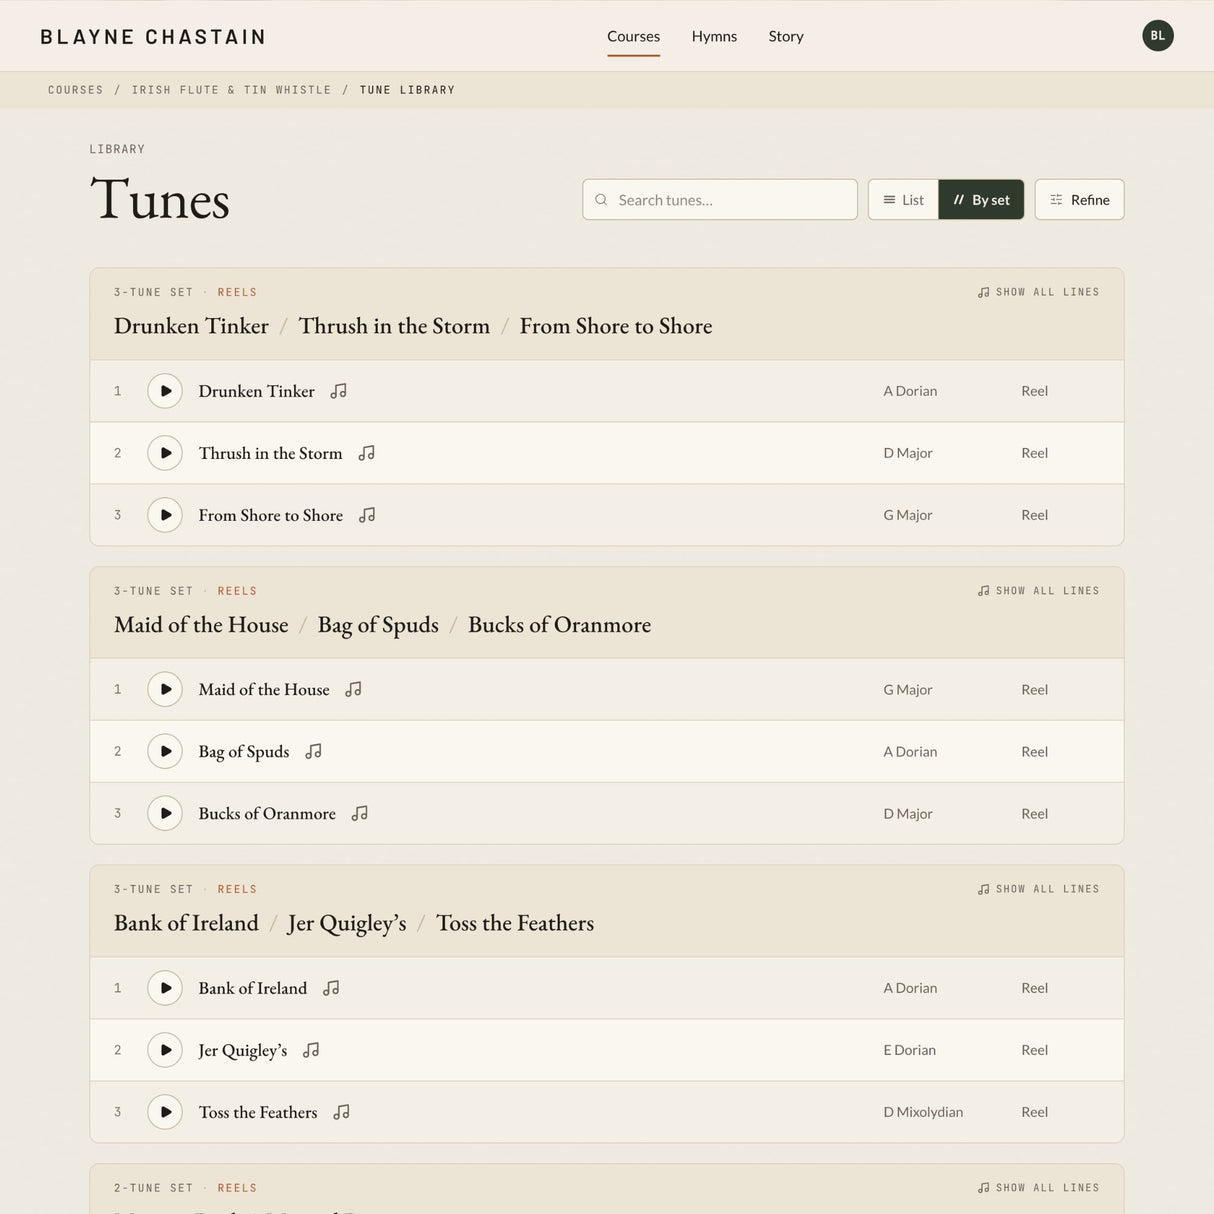Open the Hymns tab
This screenshot has height=1214, width=1214.
(x=714, y=36)
